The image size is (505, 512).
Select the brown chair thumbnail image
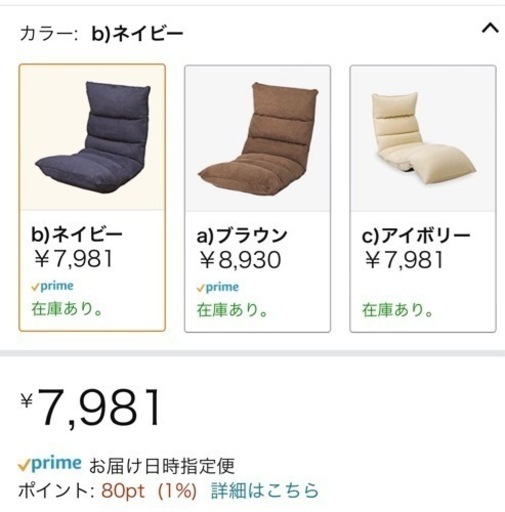coord(257,139)
